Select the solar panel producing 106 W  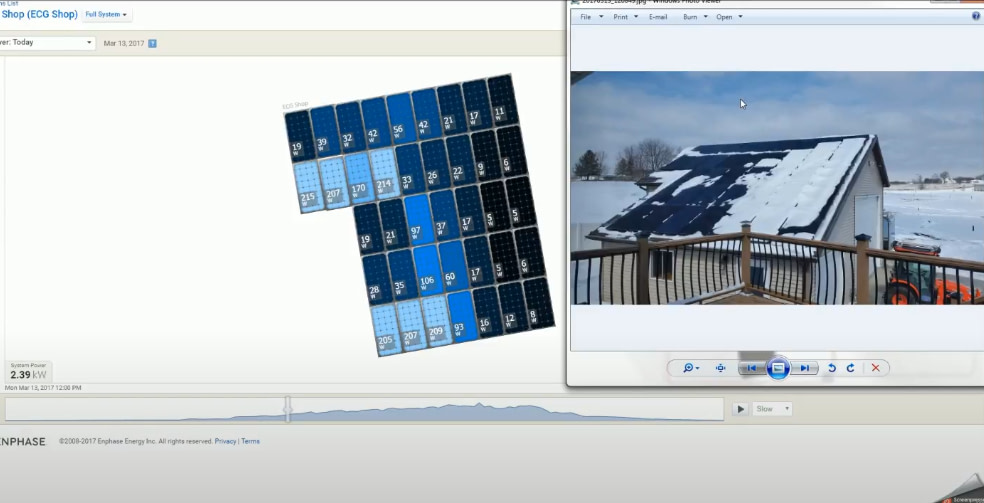pos(427,270)
